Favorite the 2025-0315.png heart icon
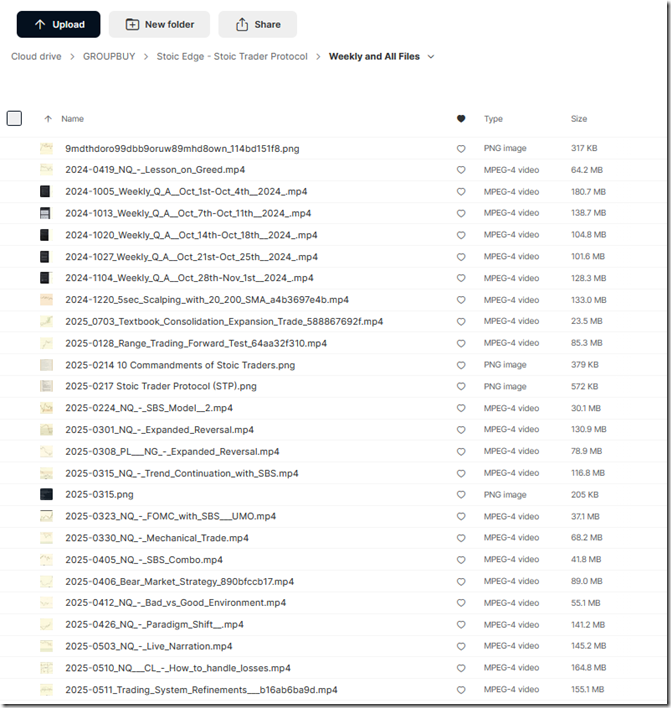The height and width of the screenshot is (708, 671). click(461, 494)
